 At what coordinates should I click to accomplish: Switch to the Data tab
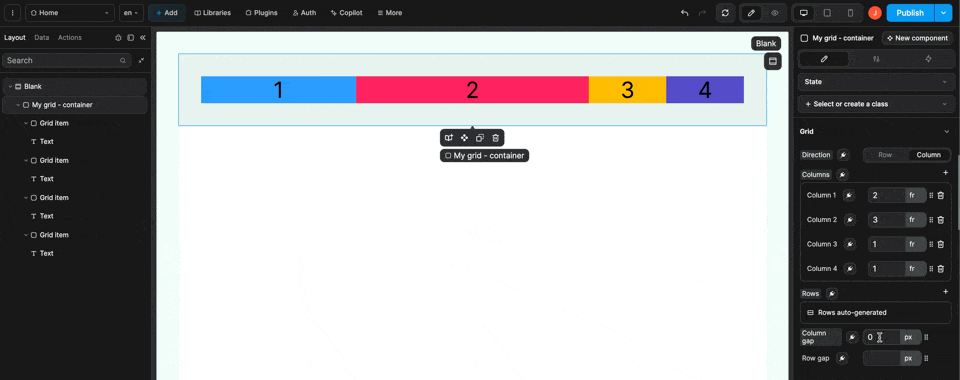42,37
